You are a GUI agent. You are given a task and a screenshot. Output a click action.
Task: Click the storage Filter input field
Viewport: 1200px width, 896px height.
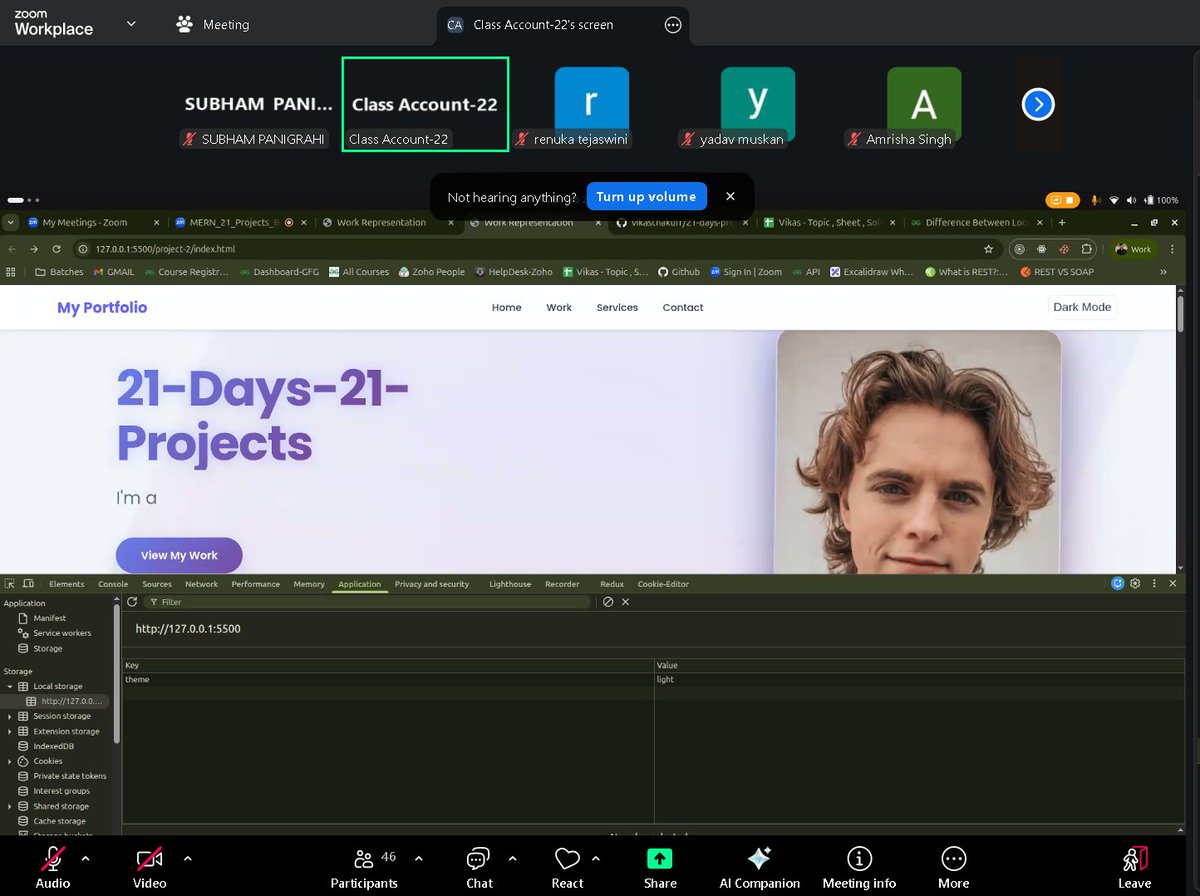368,602
